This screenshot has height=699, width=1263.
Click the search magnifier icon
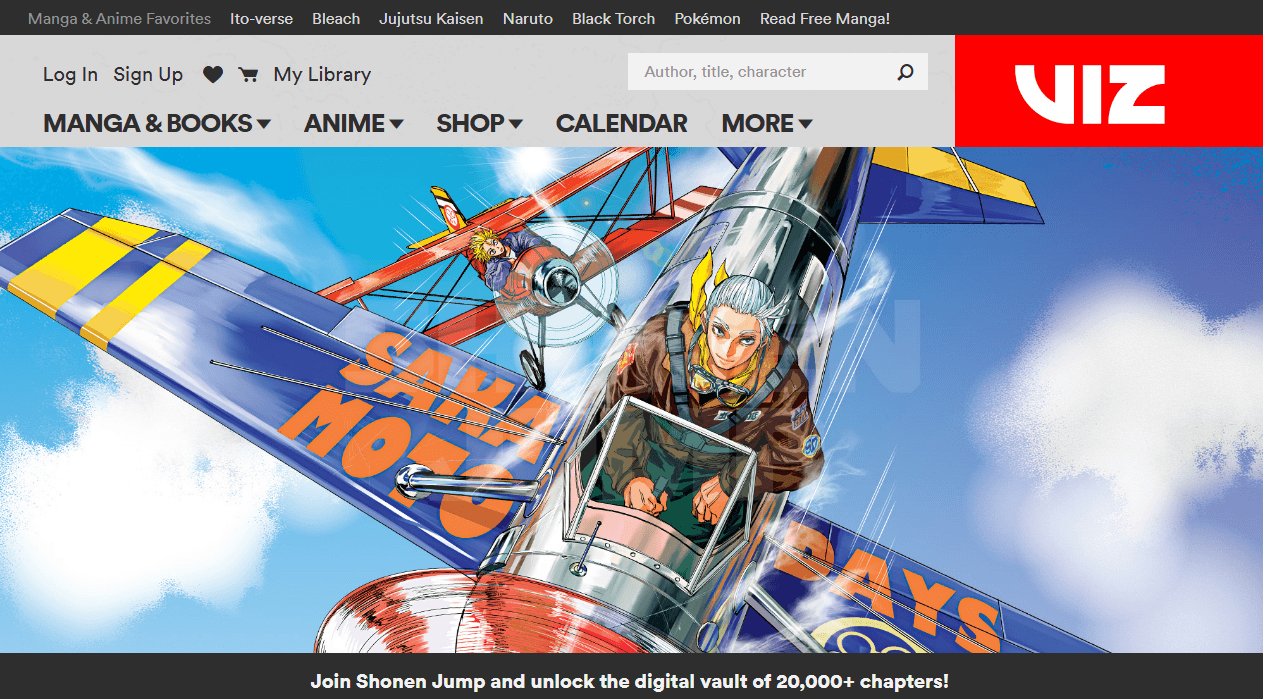905,72
